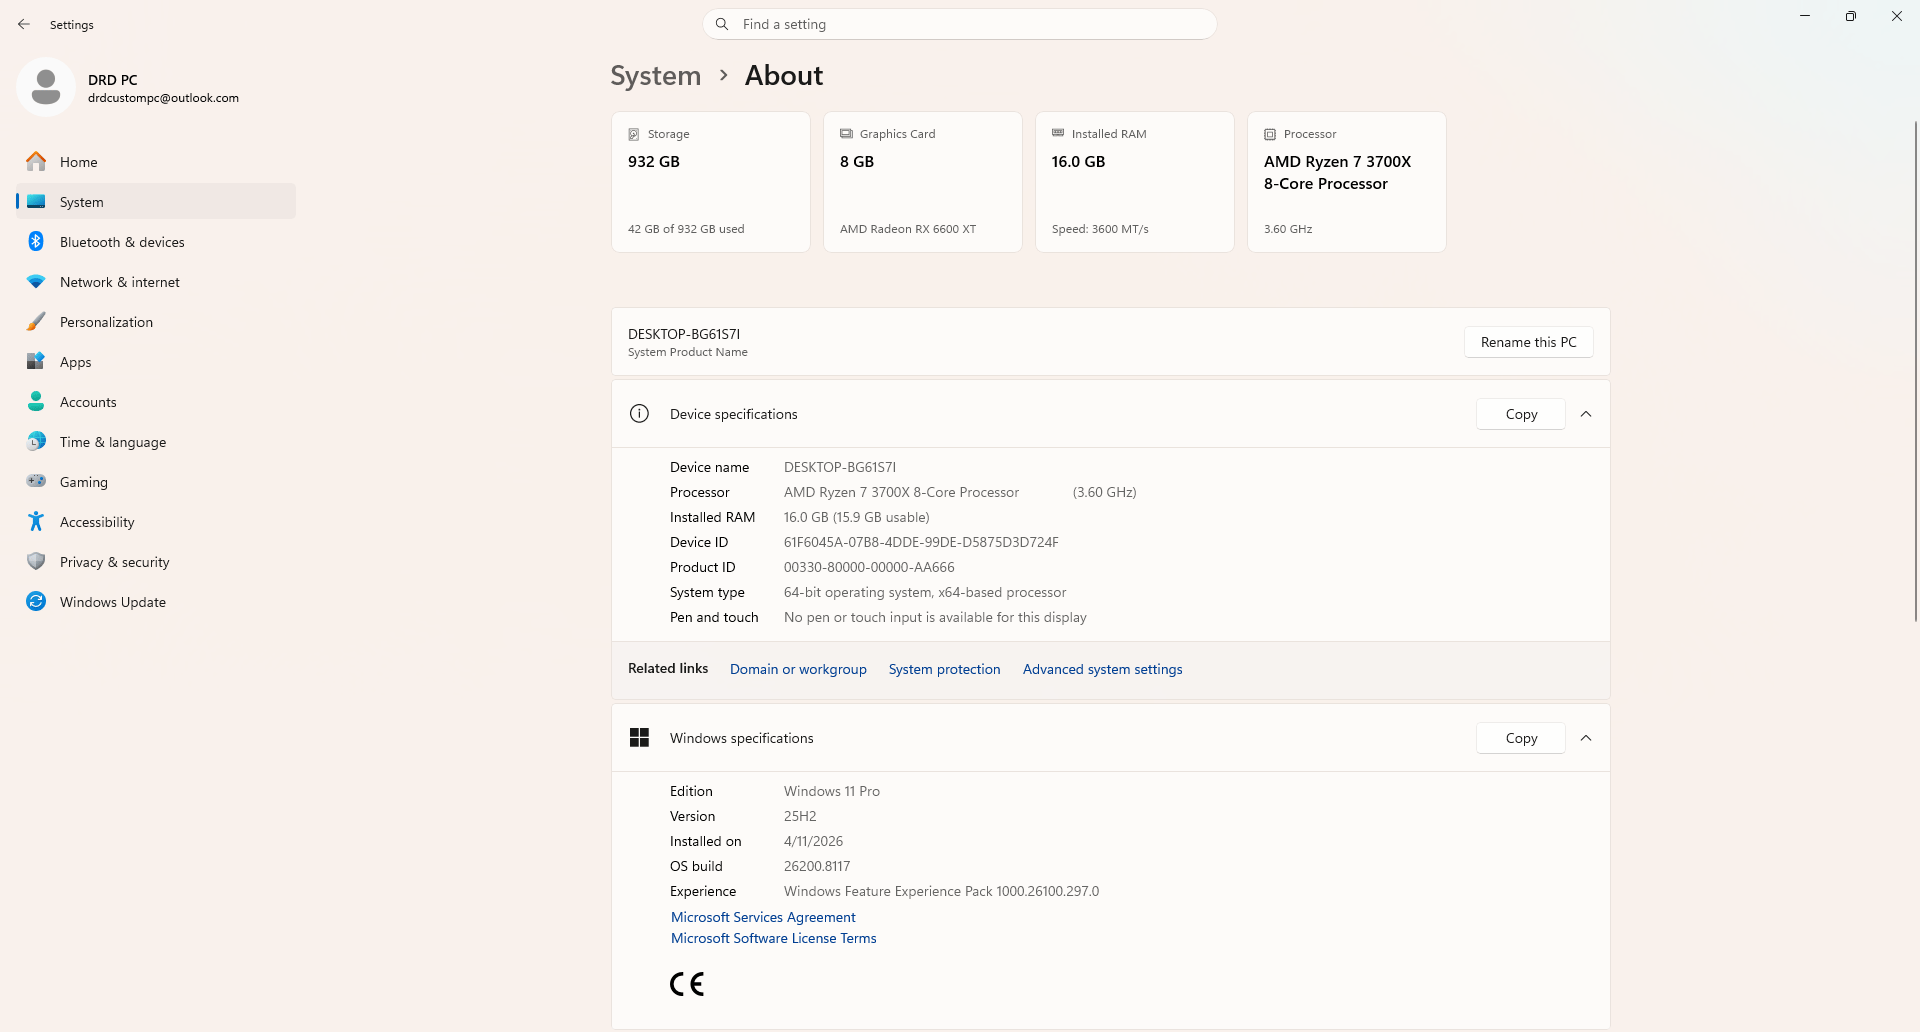The width and height of the screenshot is (1920, 1032).
Task: Click the Find a setting search box
Action: [x=960, y=24]
